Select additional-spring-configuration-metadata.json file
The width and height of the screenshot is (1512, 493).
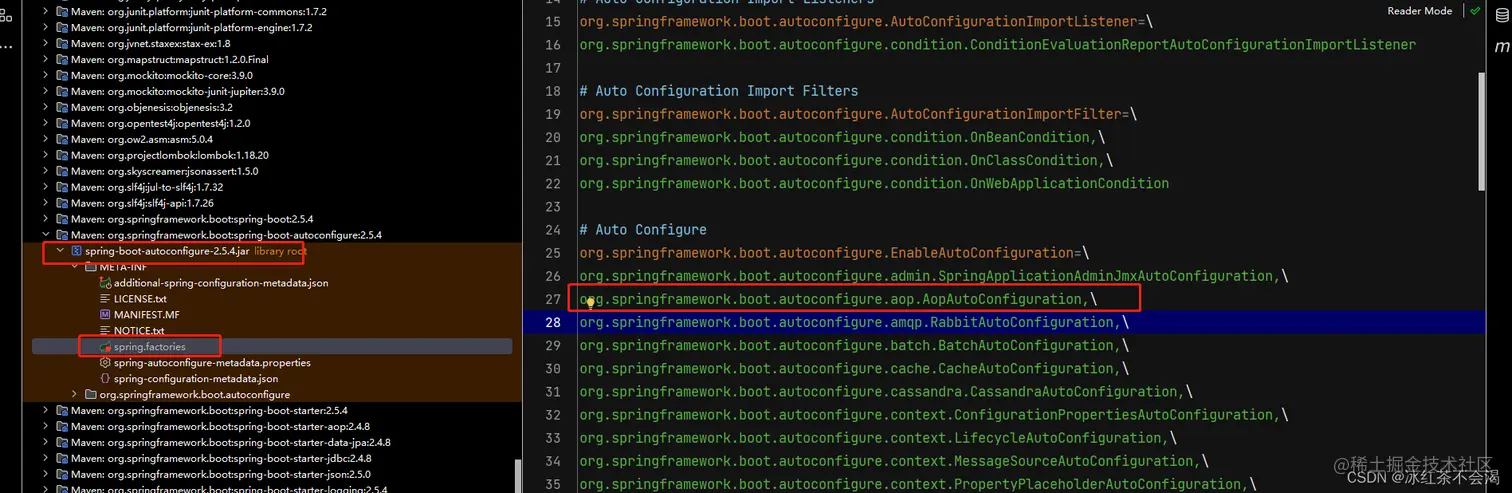pos(221,282)
